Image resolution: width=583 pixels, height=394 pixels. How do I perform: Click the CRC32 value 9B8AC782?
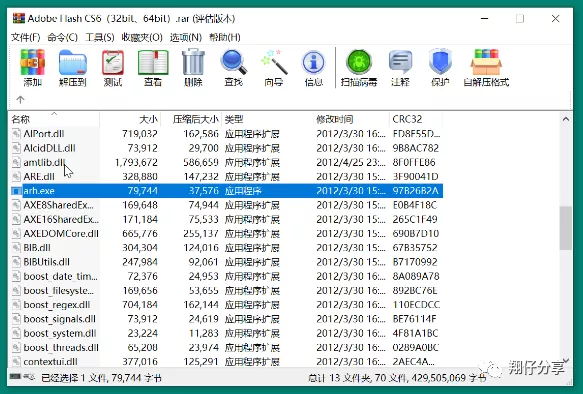coord(416,148)
